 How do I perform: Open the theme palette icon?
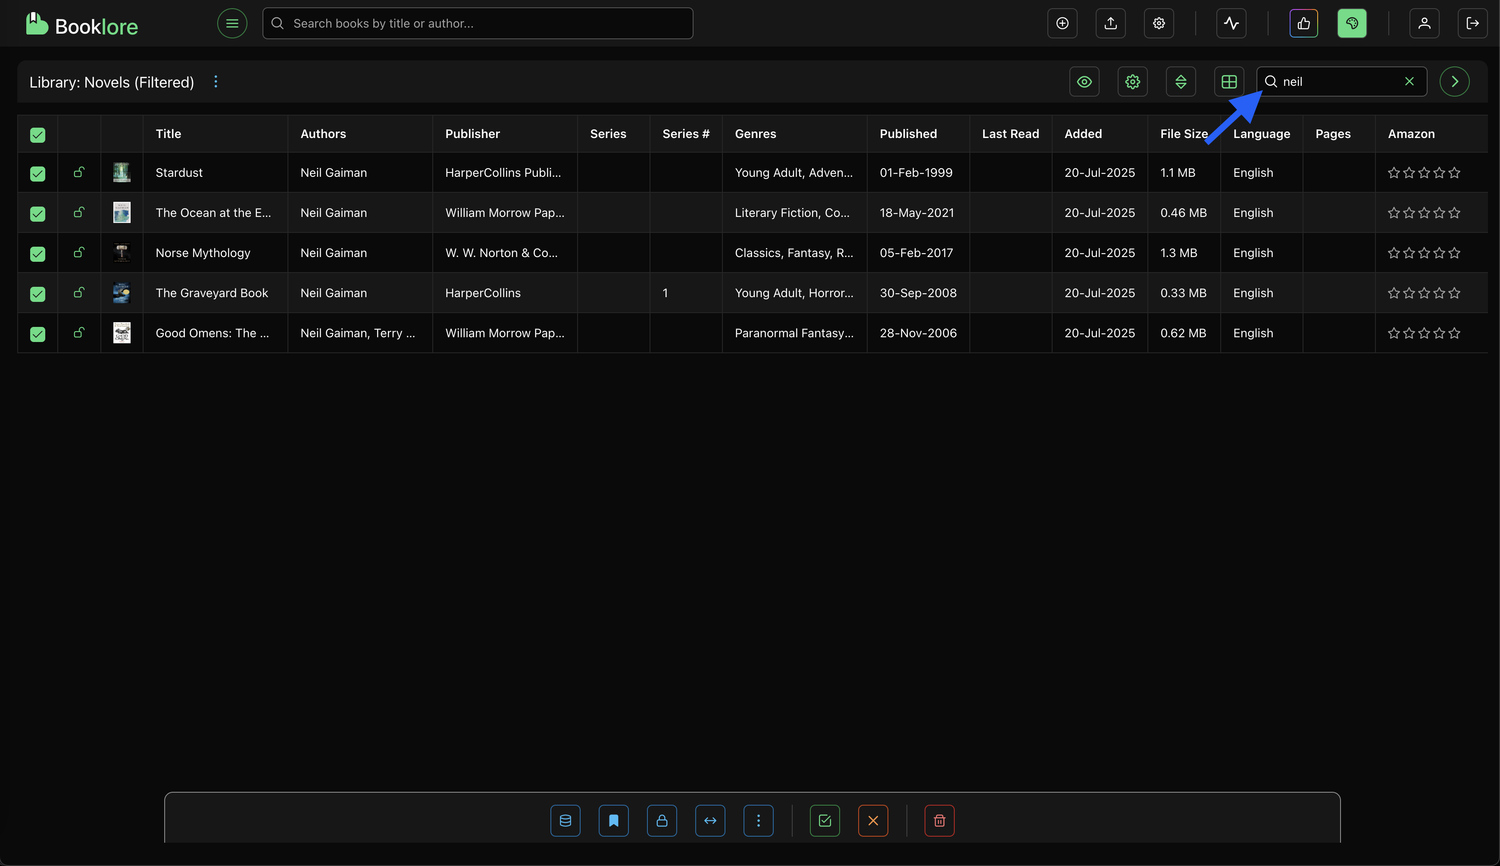1351,23
